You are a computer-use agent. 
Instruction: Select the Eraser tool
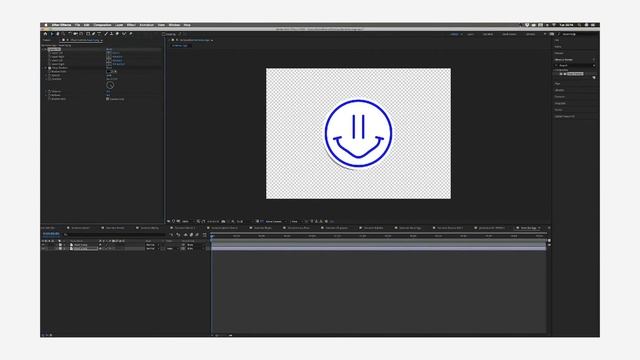117,34
